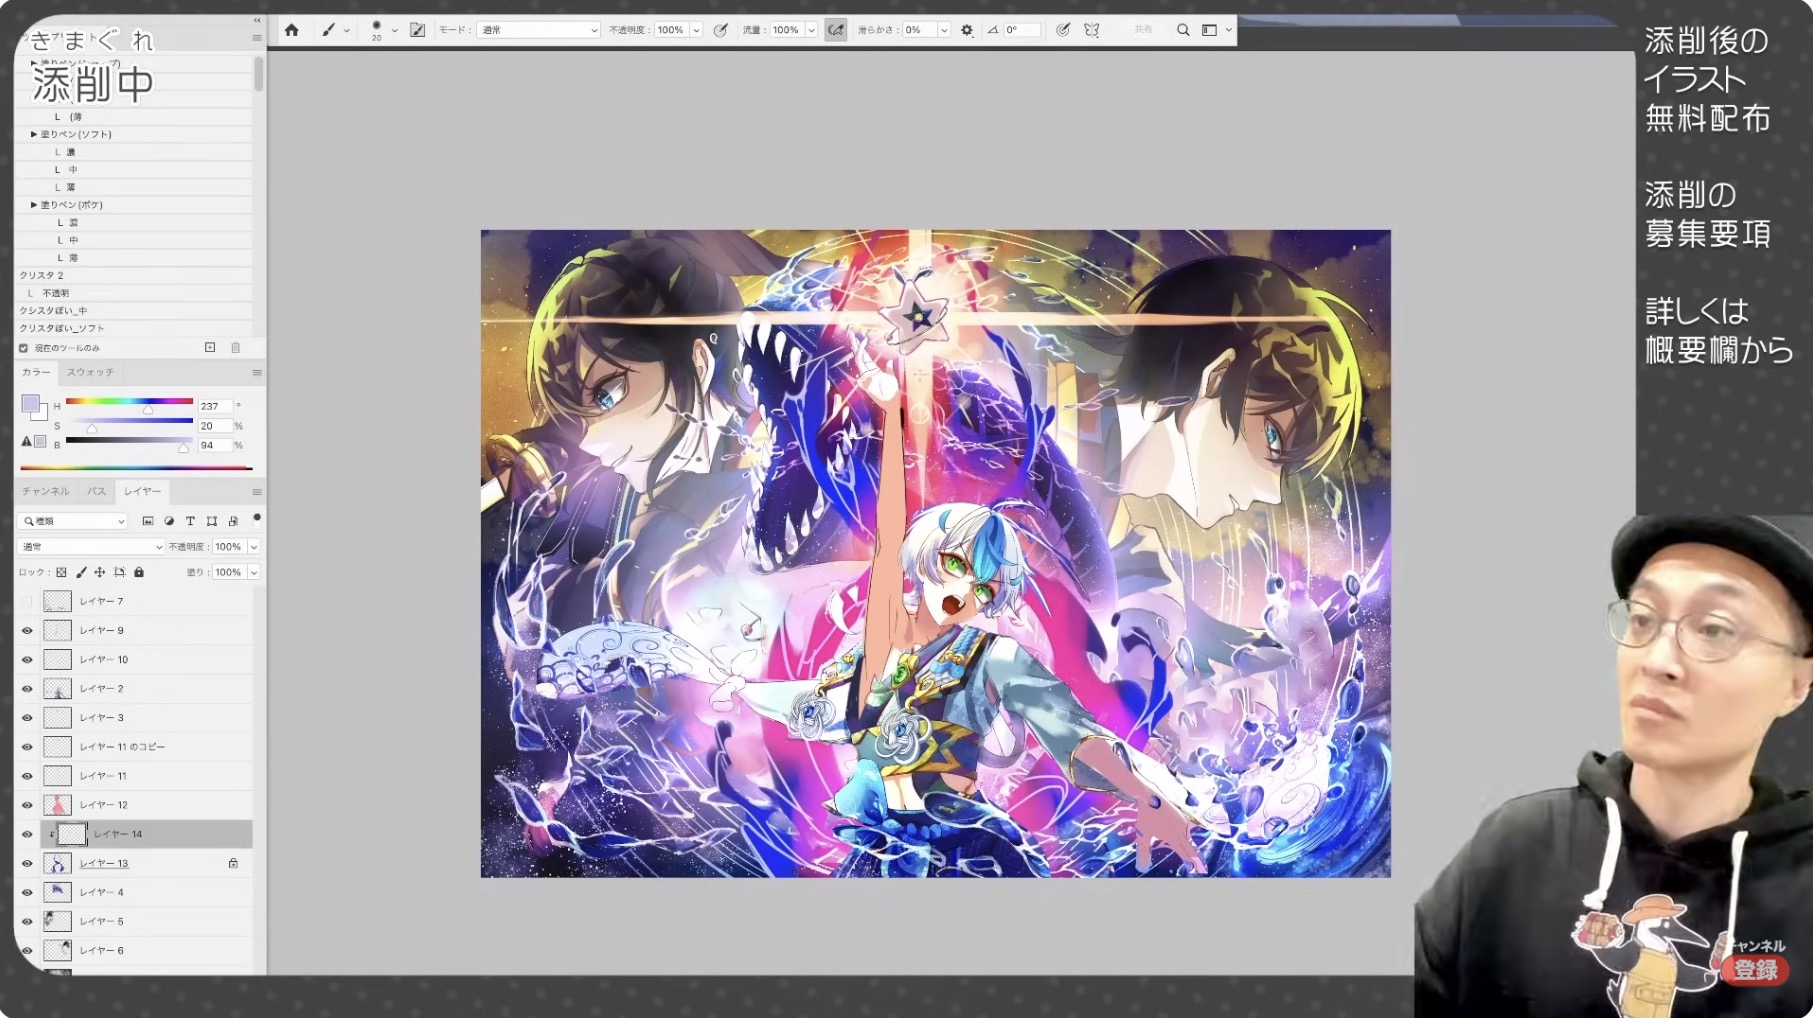Switch to the チャンネル tab
1814x1018 pixels.
(46, 491)
